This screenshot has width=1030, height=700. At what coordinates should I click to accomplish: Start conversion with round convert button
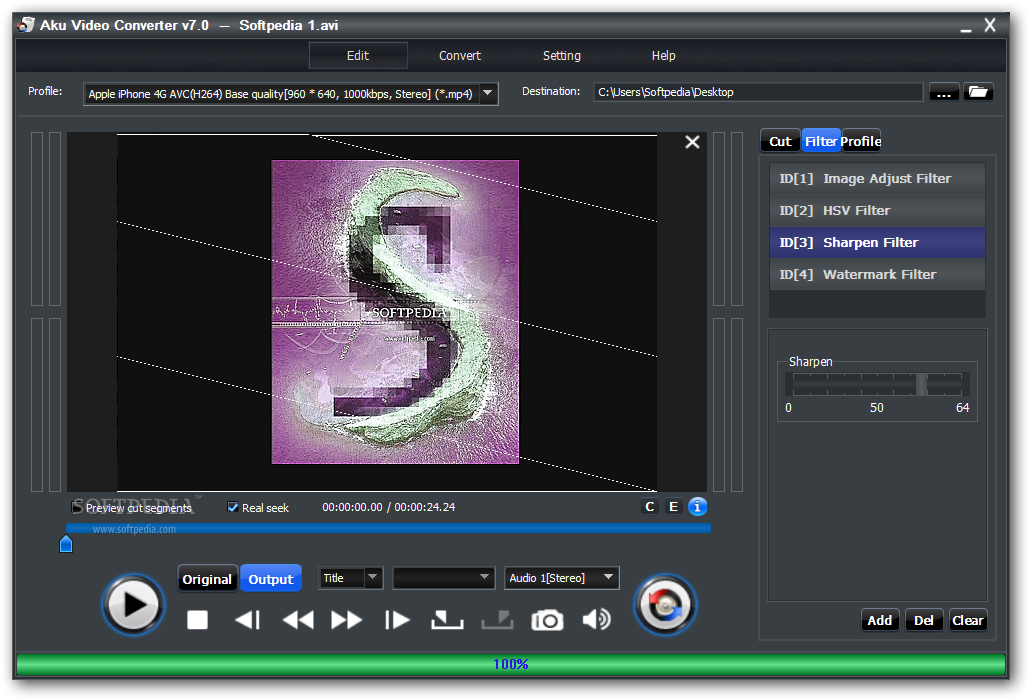pos(665,605)
